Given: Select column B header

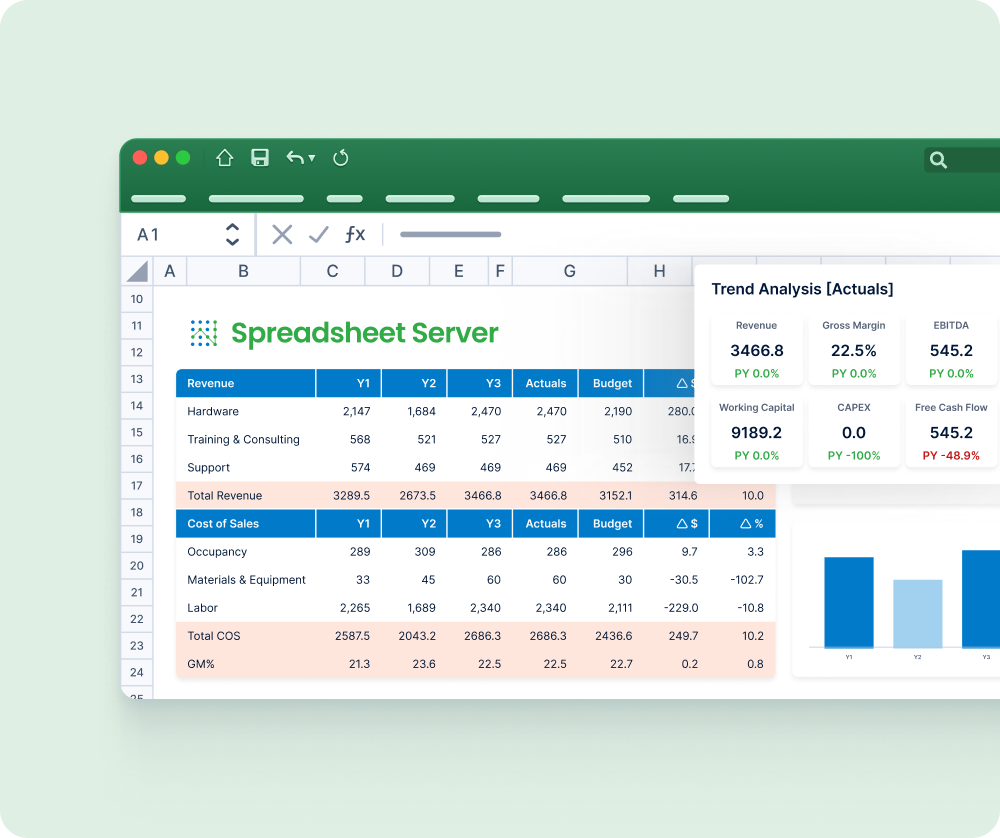Looking at the screenshot, I should [x=243, y=271].
